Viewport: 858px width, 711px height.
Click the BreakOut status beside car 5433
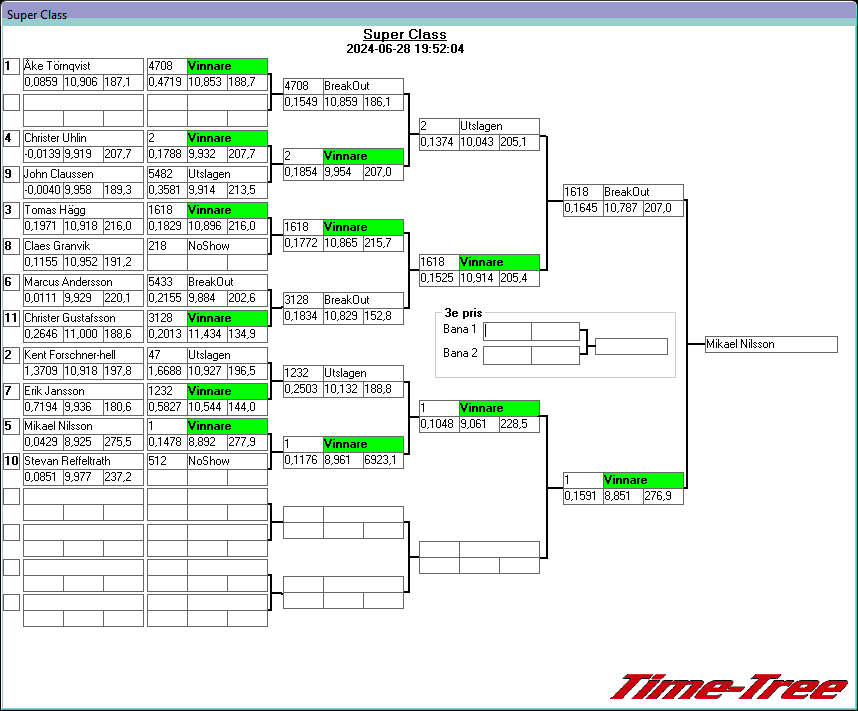point(228,282)
